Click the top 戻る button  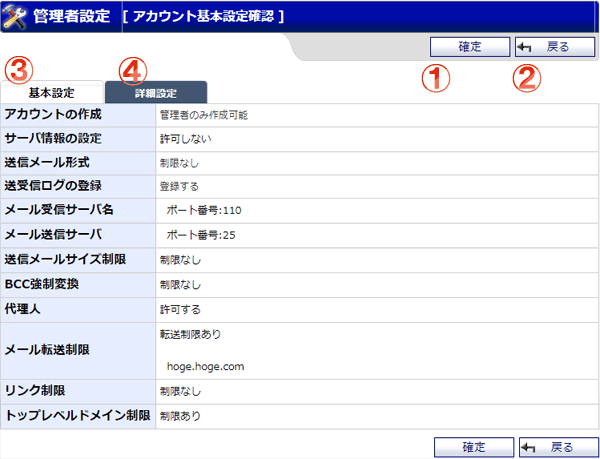pyautogui.click(x=555, y=47)
